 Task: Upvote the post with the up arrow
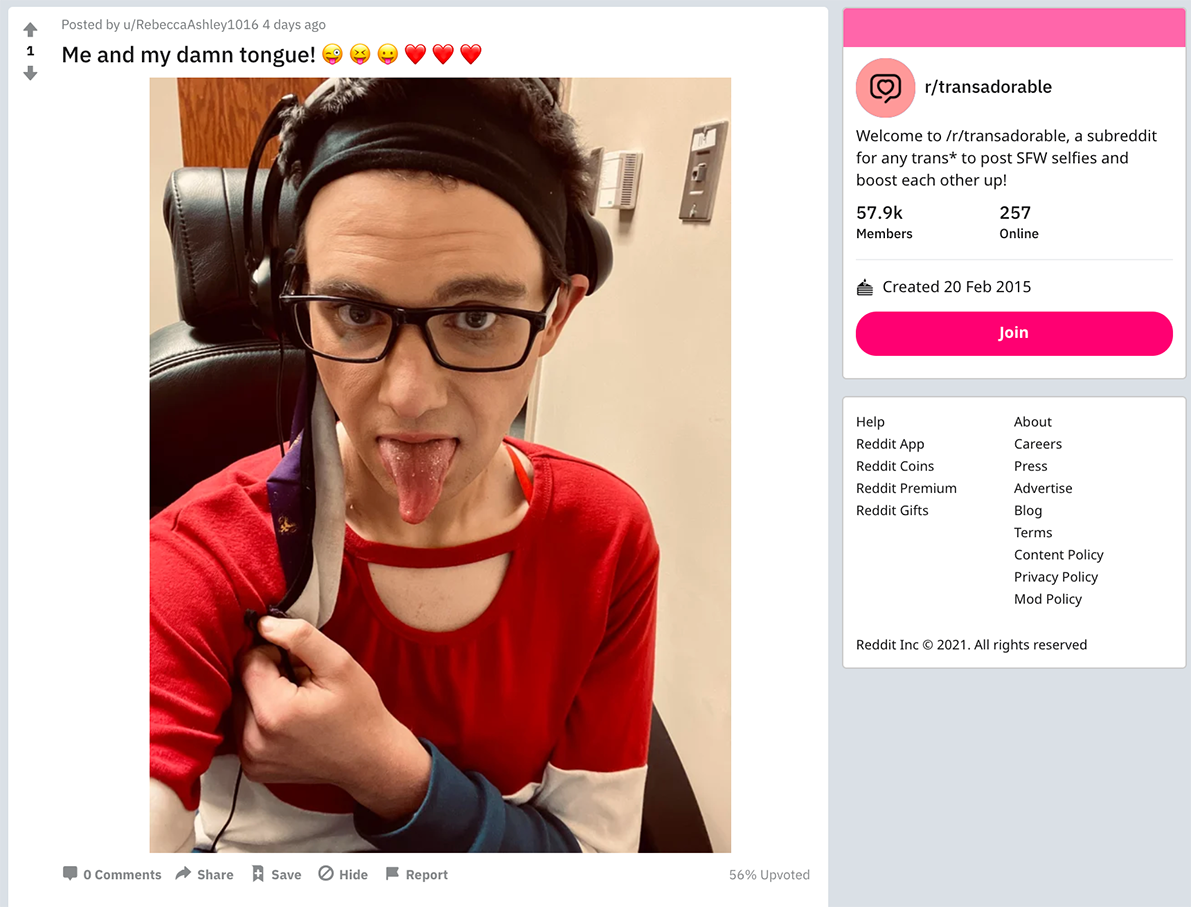[30, 30]
